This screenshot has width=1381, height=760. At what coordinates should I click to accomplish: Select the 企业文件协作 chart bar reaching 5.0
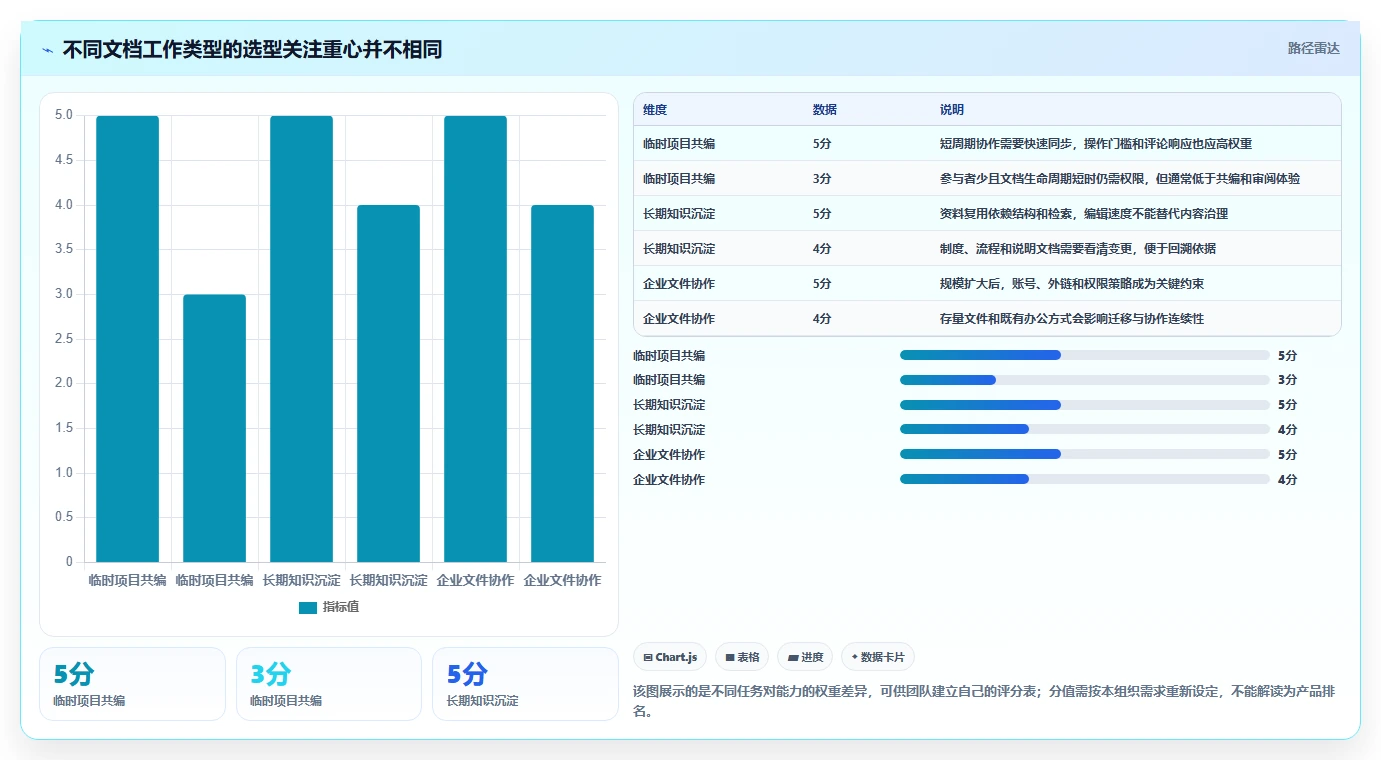click(x=476, y=339)
